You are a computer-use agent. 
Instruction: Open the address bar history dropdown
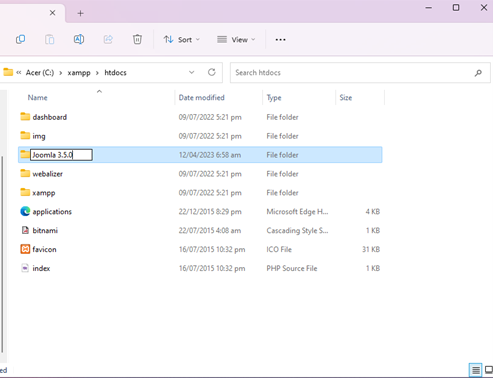coord(191,72)
